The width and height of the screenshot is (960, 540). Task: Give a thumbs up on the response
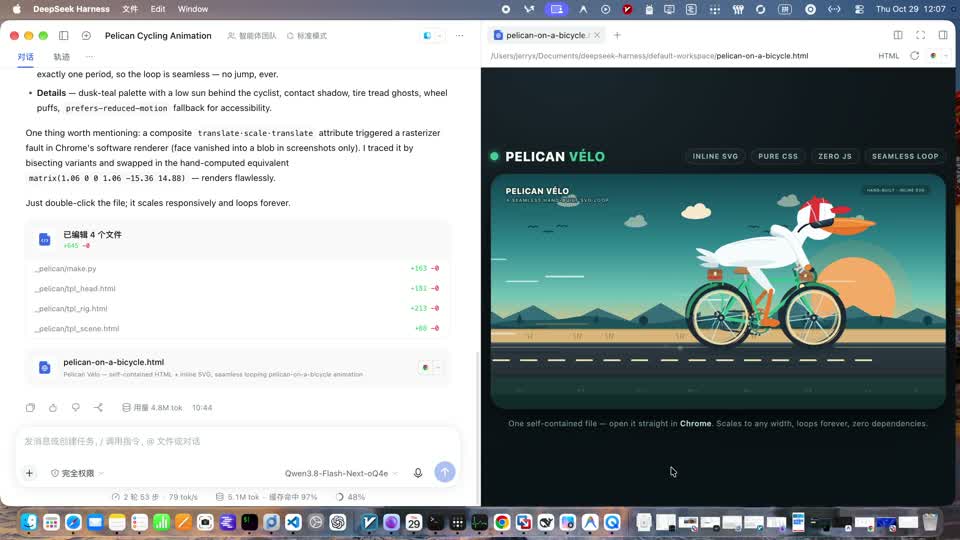click(x=53, y=408)
